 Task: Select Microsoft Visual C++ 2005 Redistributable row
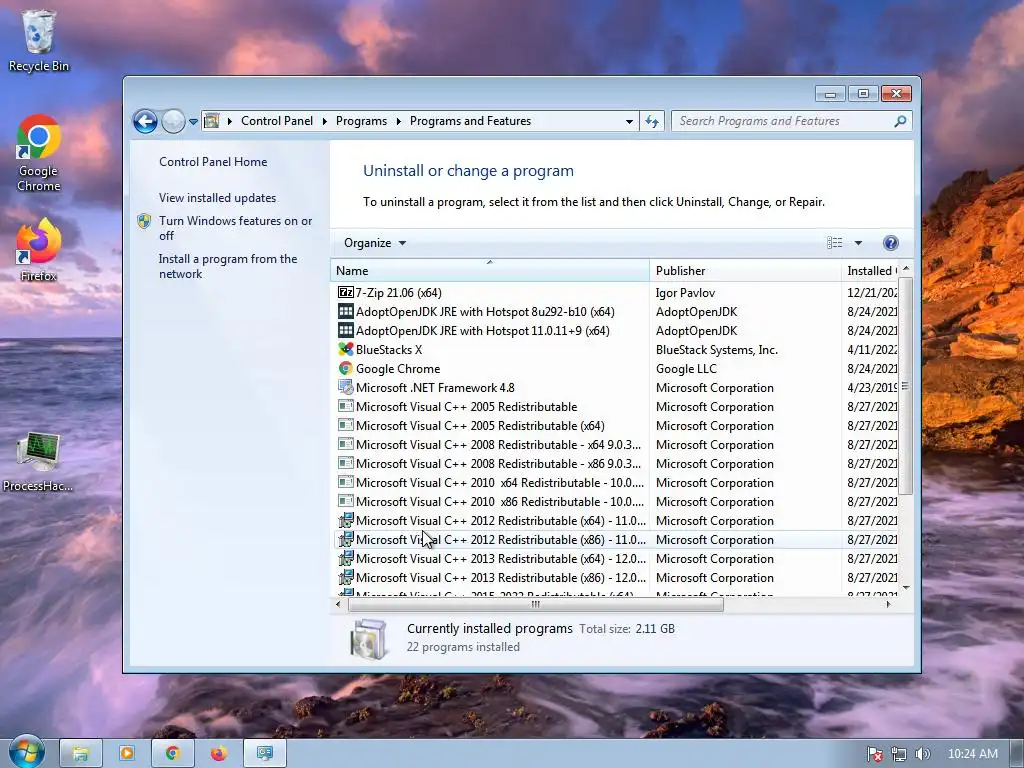click(x=617, y=406)
